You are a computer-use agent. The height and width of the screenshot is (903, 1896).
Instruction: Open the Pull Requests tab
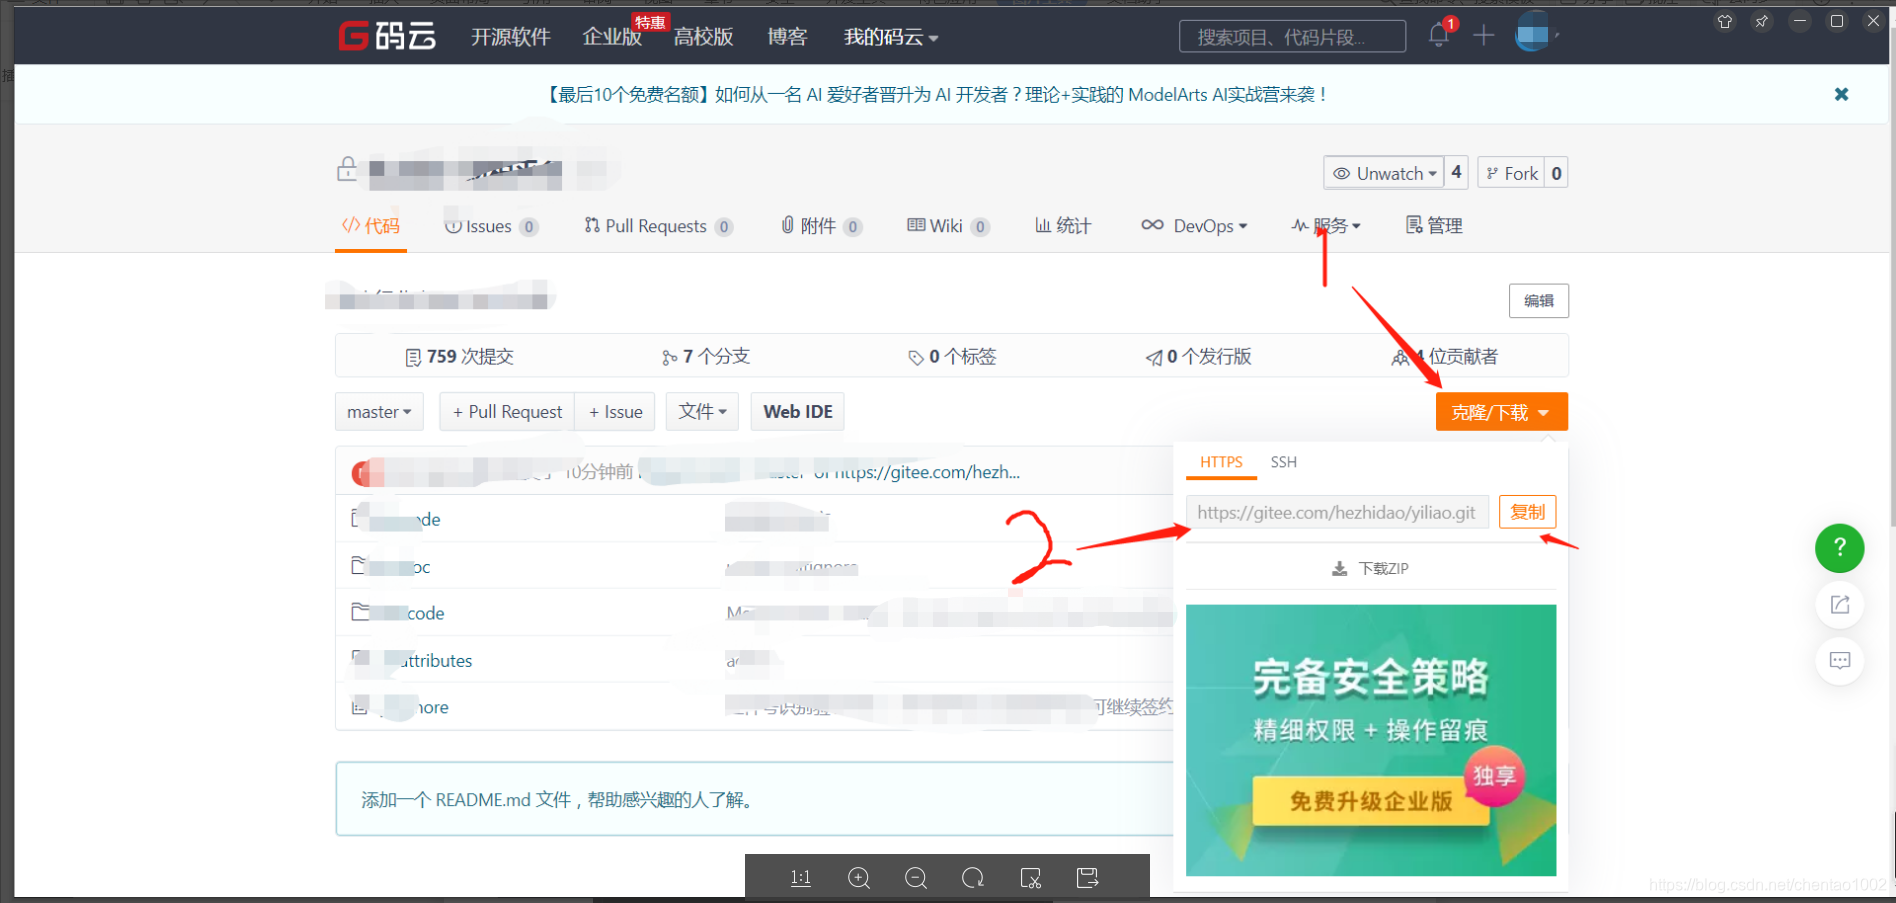point(658,226)
